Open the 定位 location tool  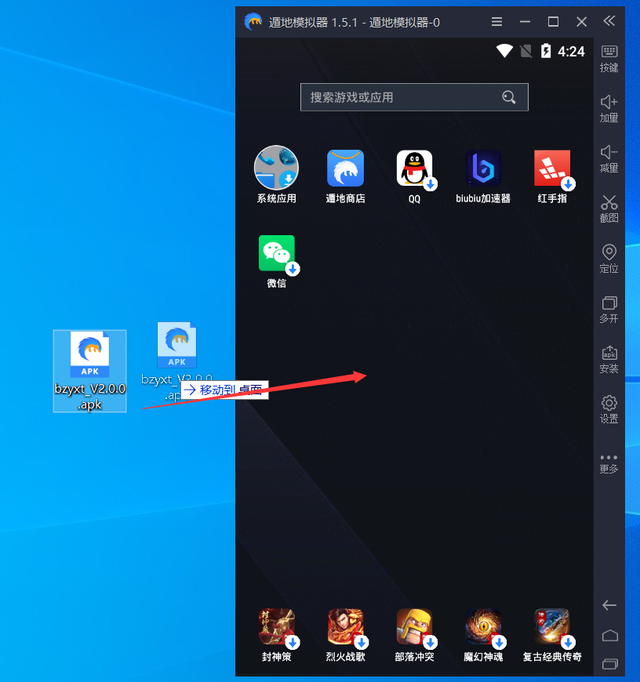pyautogui.click(x=609, y=259)
